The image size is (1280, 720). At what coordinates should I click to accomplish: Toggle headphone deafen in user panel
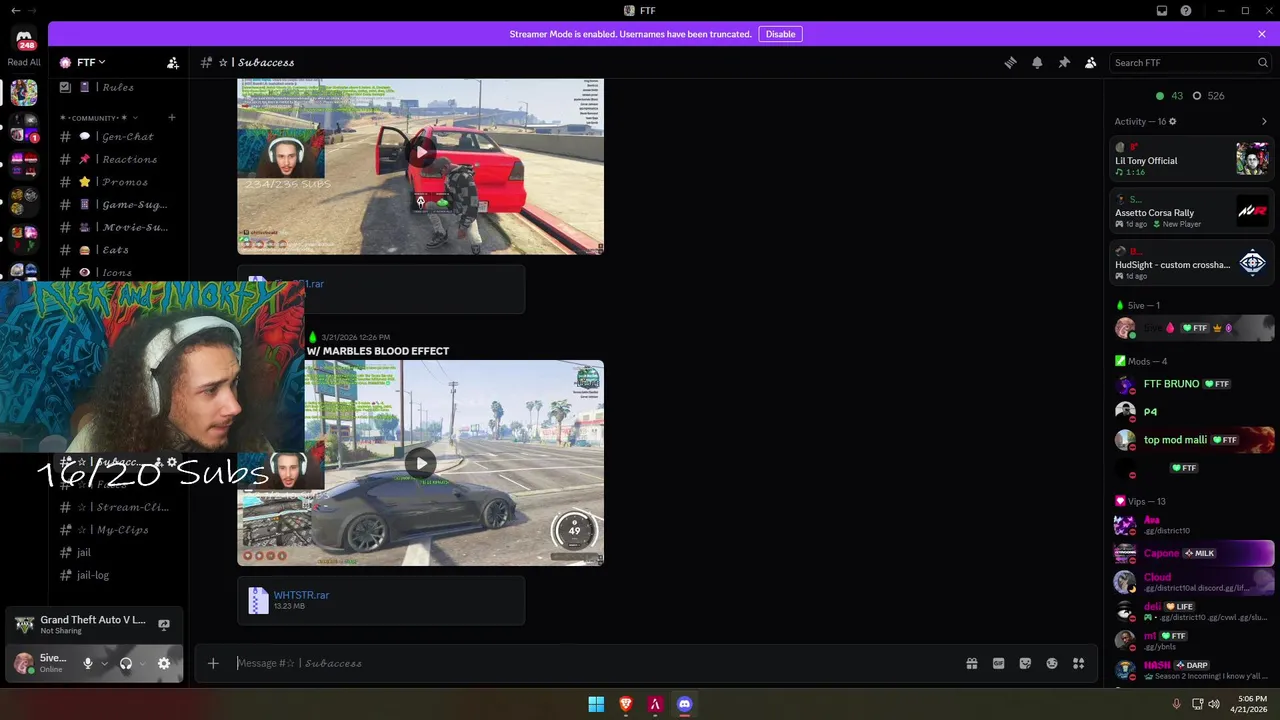point(126,663)
